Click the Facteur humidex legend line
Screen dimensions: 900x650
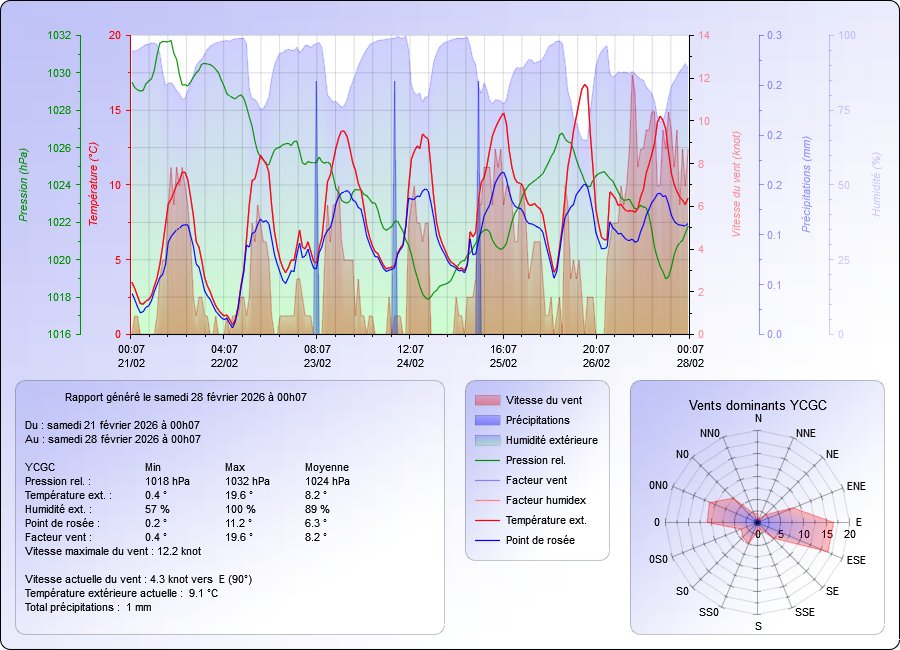pyautogui.click(x=486, y=500)
